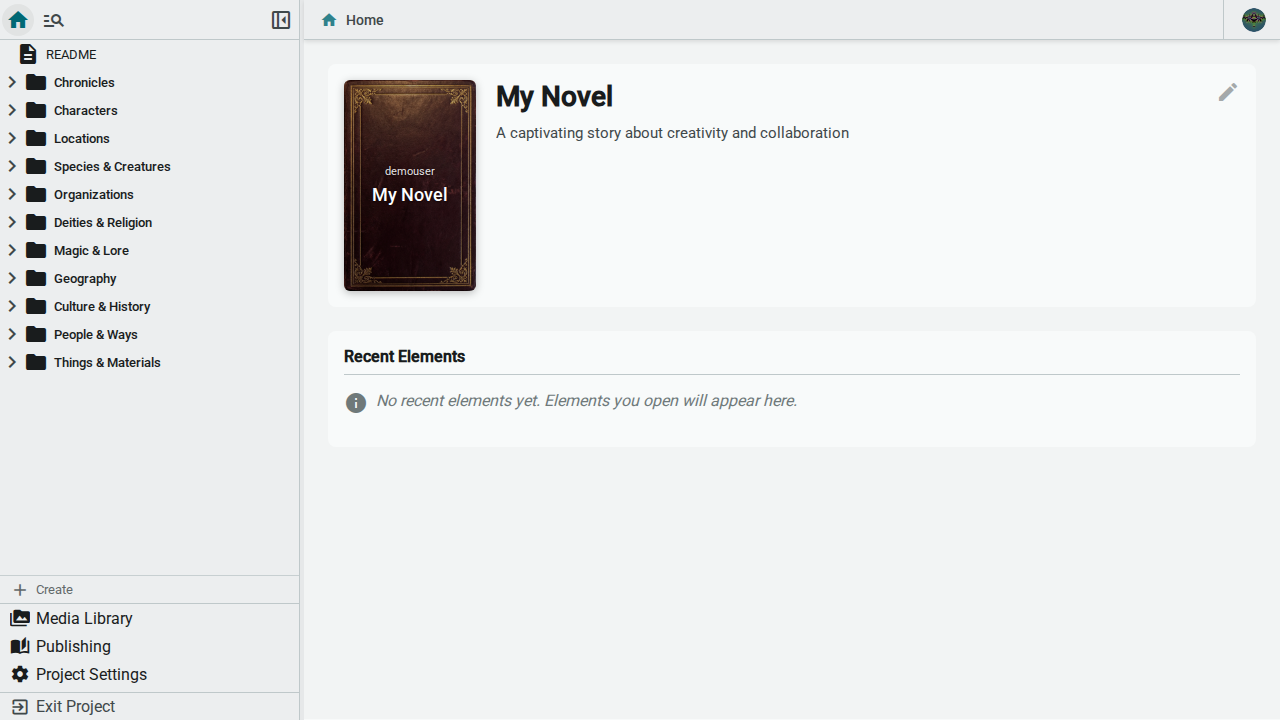
Task: Expand the Characters folder chevron
Action: pos(12,110)
